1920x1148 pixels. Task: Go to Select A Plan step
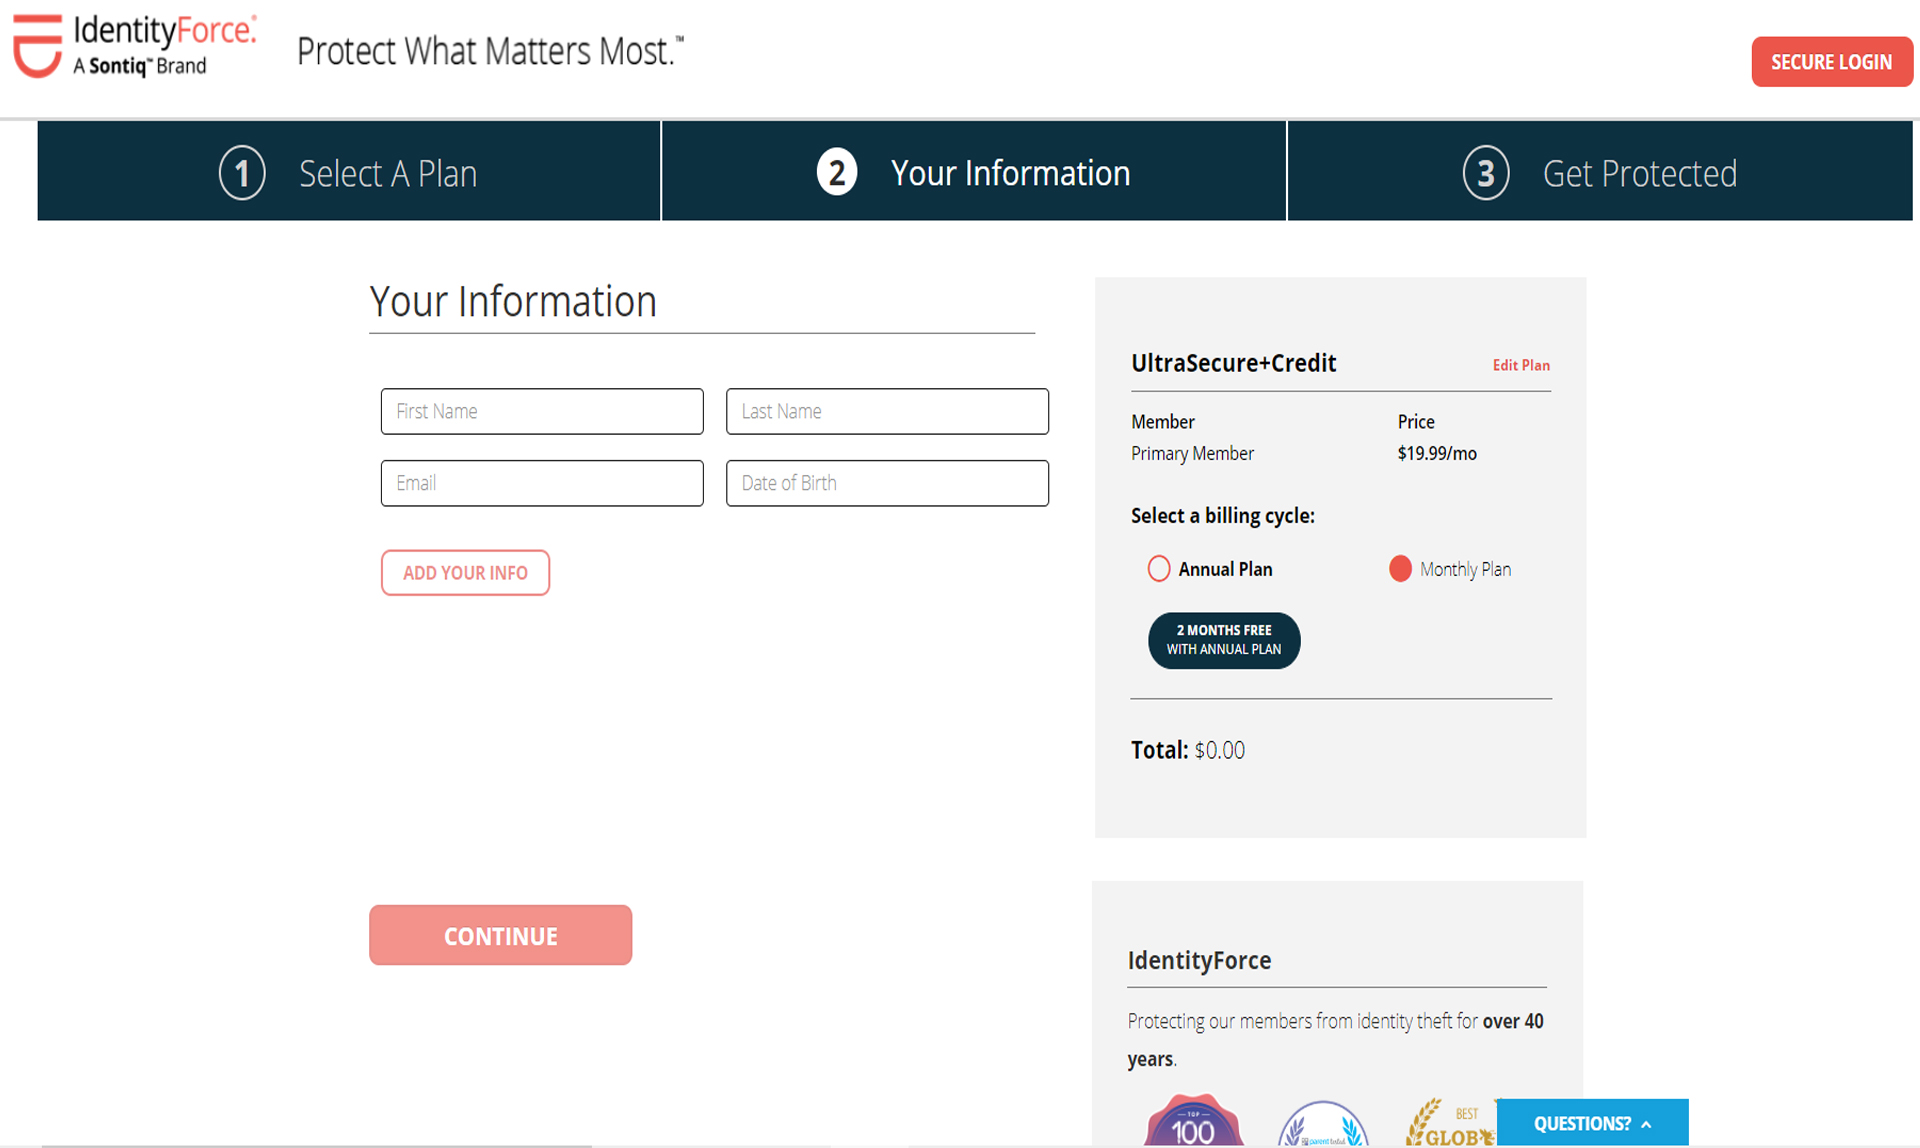pyautogui.click(x=349, y=171)
